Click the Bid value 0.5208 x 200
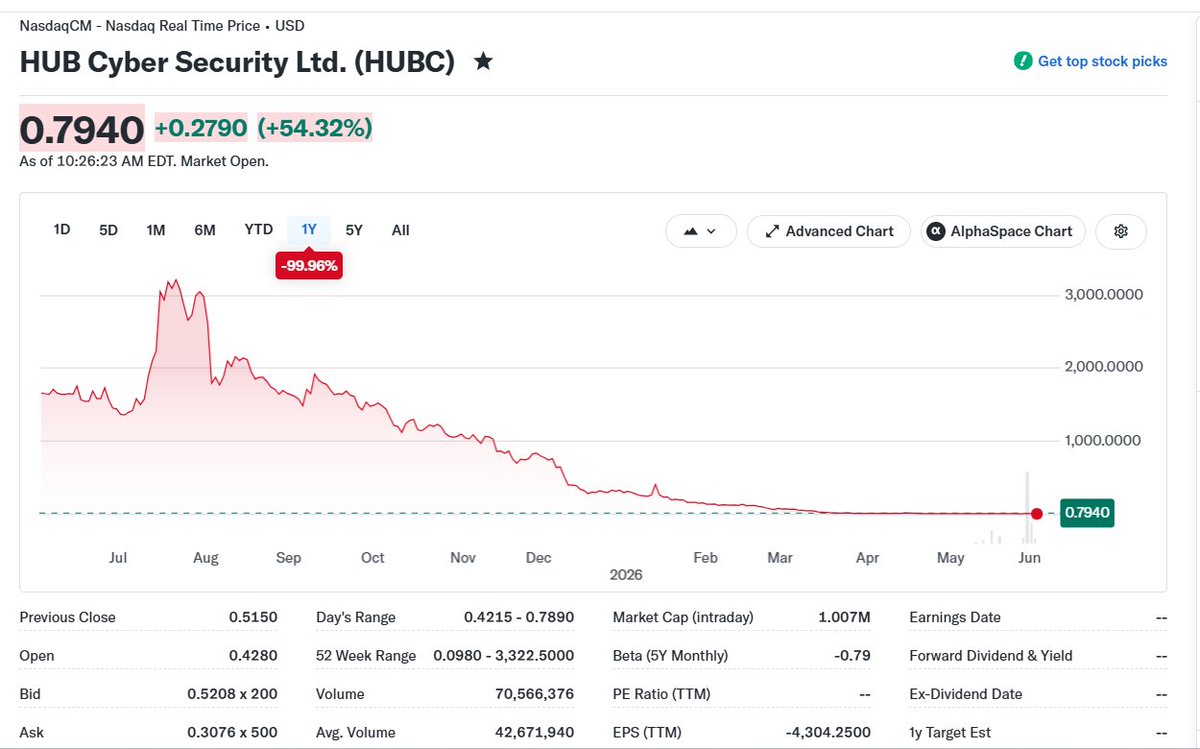This screenshot has width=1200, height=749. point(232,694)
